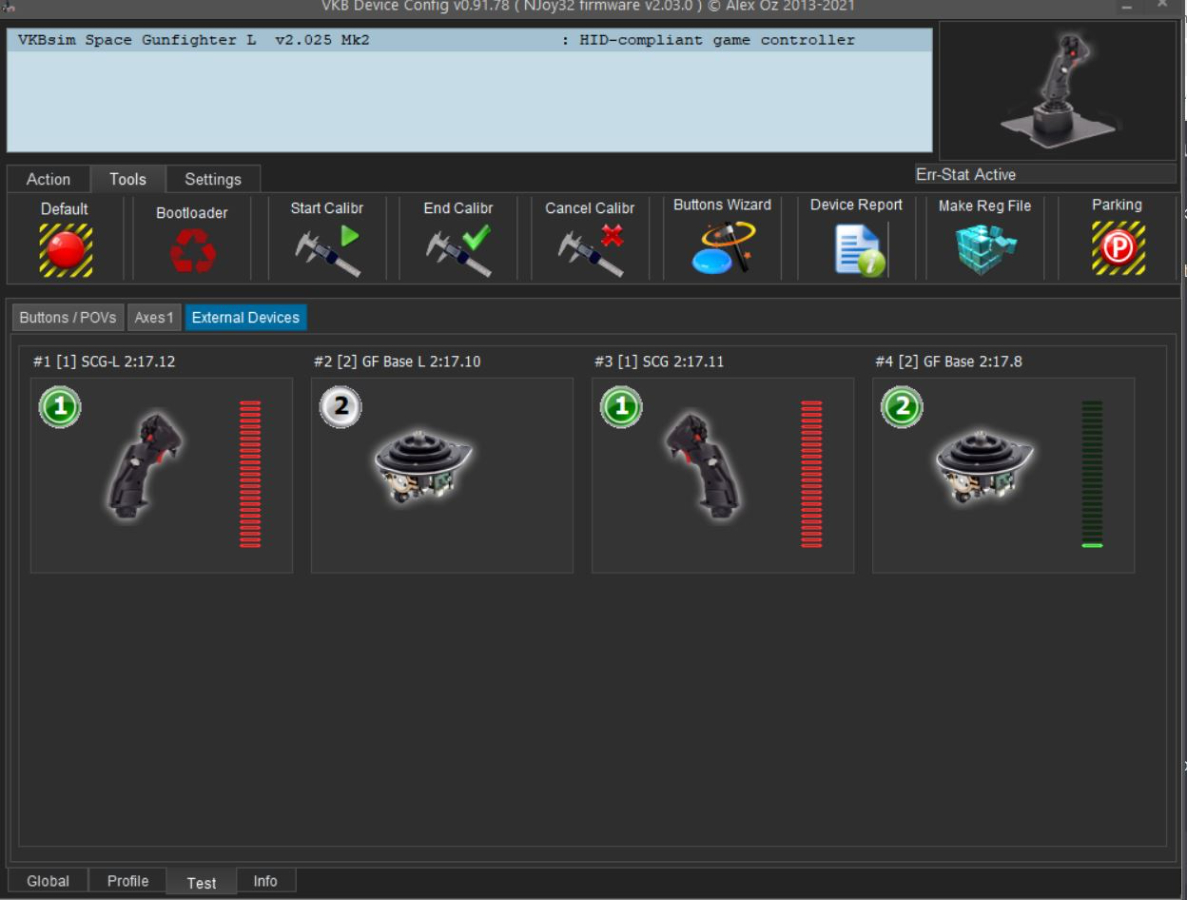
Task: Open the Settings tab
Action: point(213,179)
